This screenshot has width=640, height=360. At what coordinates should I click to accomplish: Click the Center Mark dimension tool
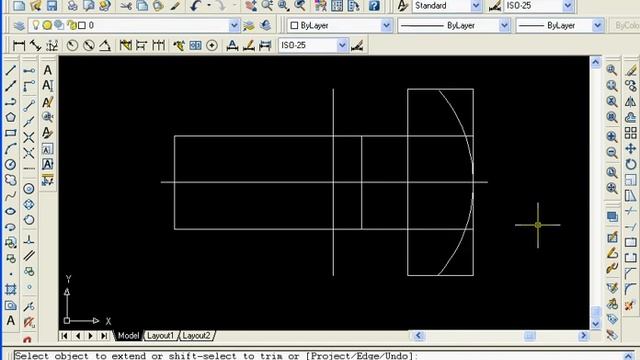pyautogui.click(x=212, y=45)
